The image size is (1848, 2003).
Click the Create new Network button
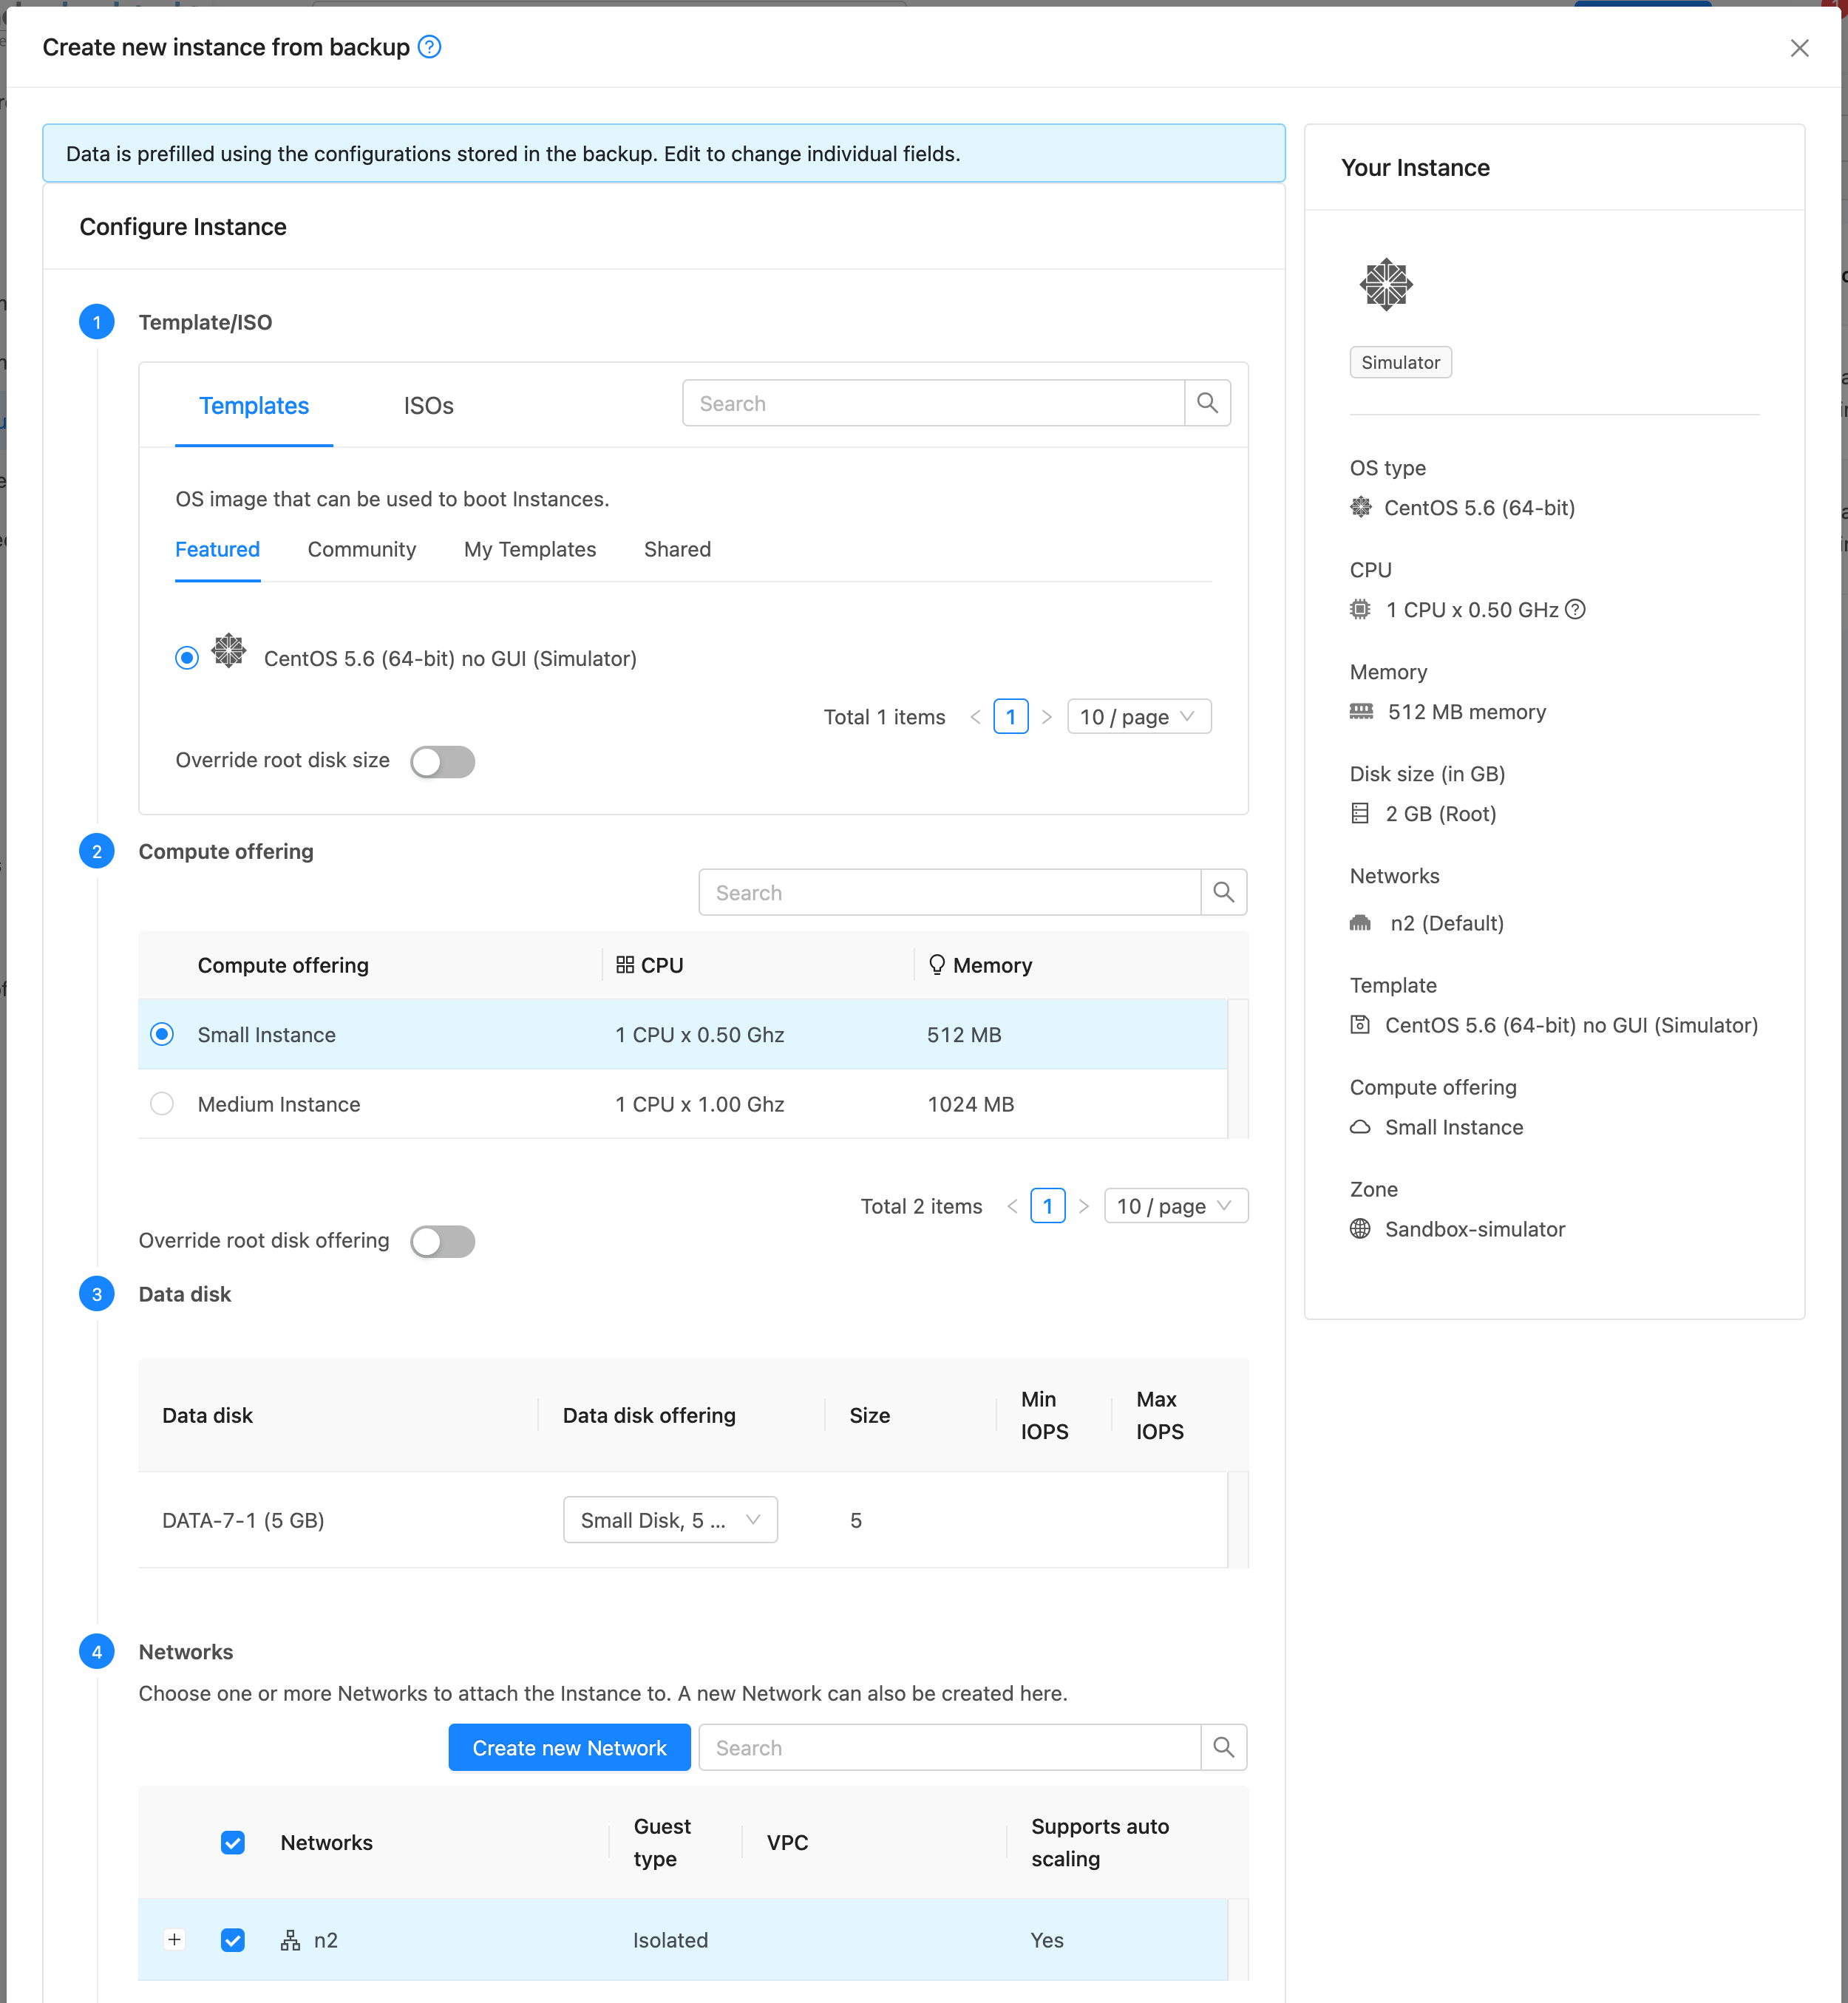pyautogui.click(x=568, y=1747)
